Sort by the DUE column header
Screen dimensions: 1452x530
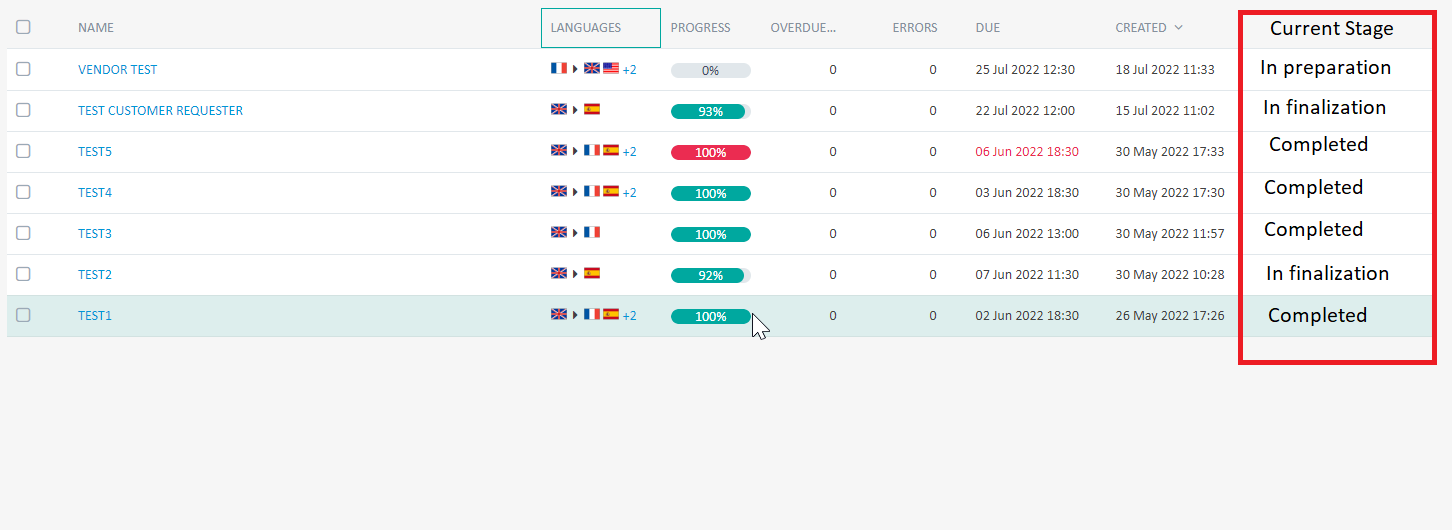coord(988,28)
